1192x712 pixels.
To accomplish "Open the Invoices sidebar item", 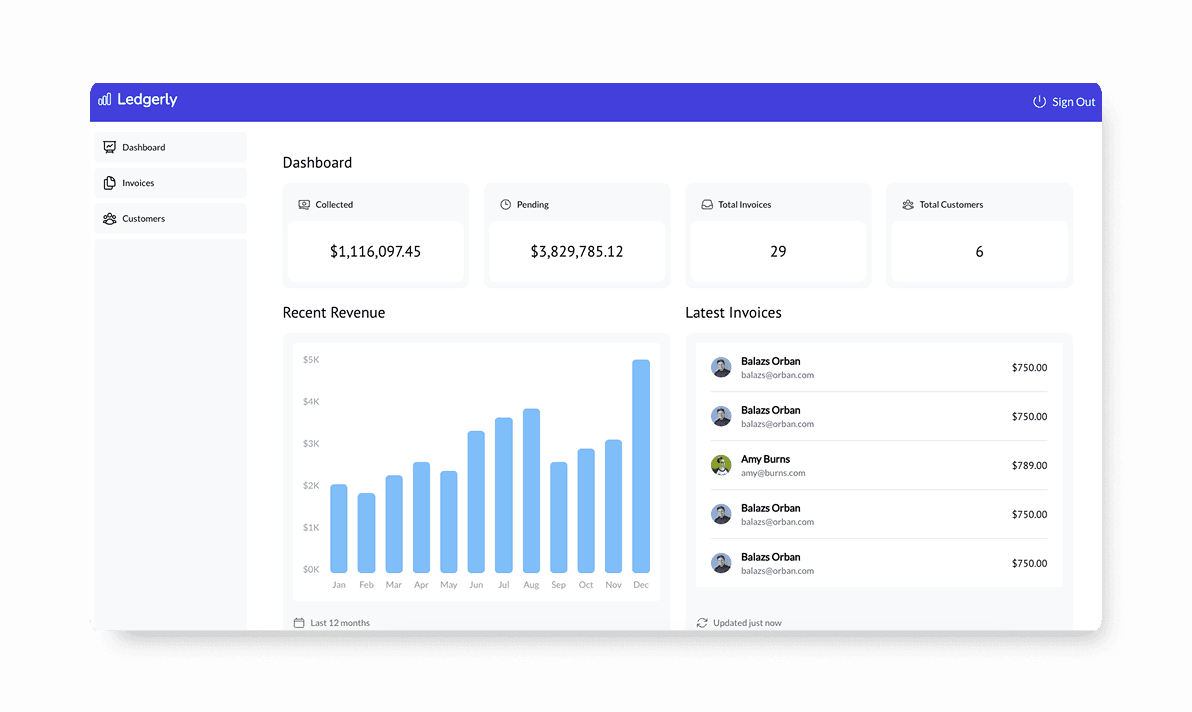I will coord(170,183).
